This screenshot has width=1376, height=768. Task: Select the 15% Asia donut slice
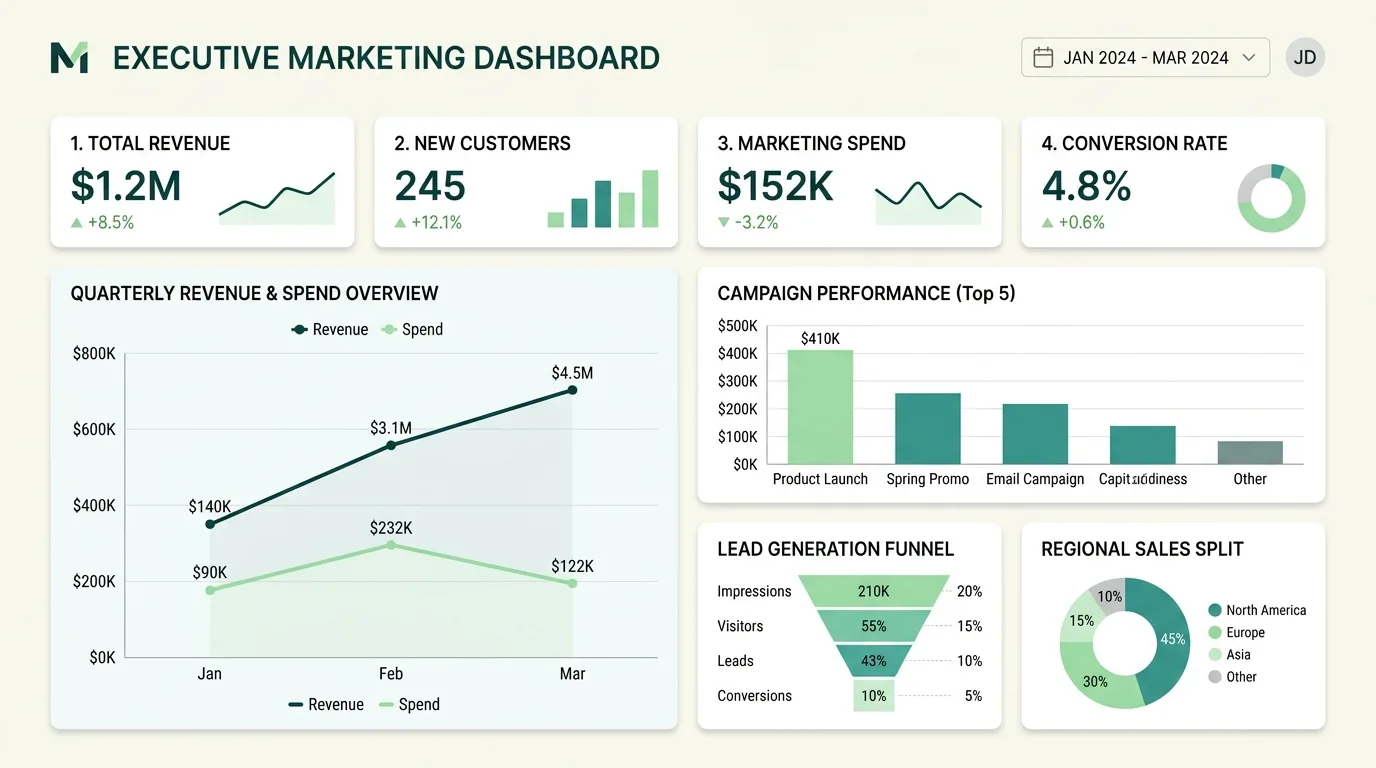1079,619
